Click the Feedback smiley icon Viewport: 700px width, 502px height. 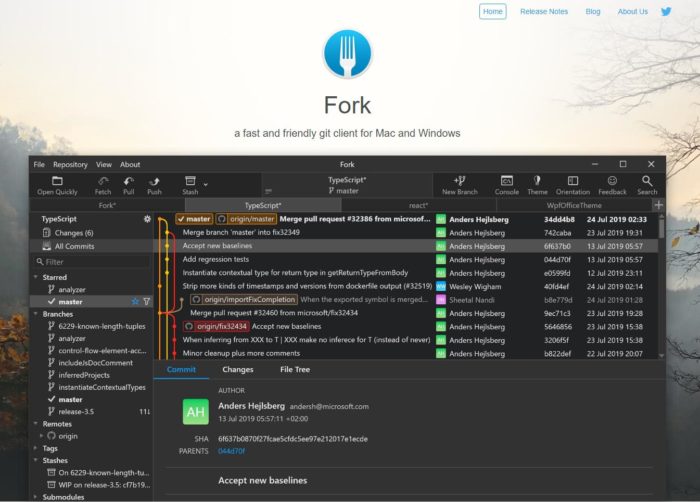pos(612,181)
